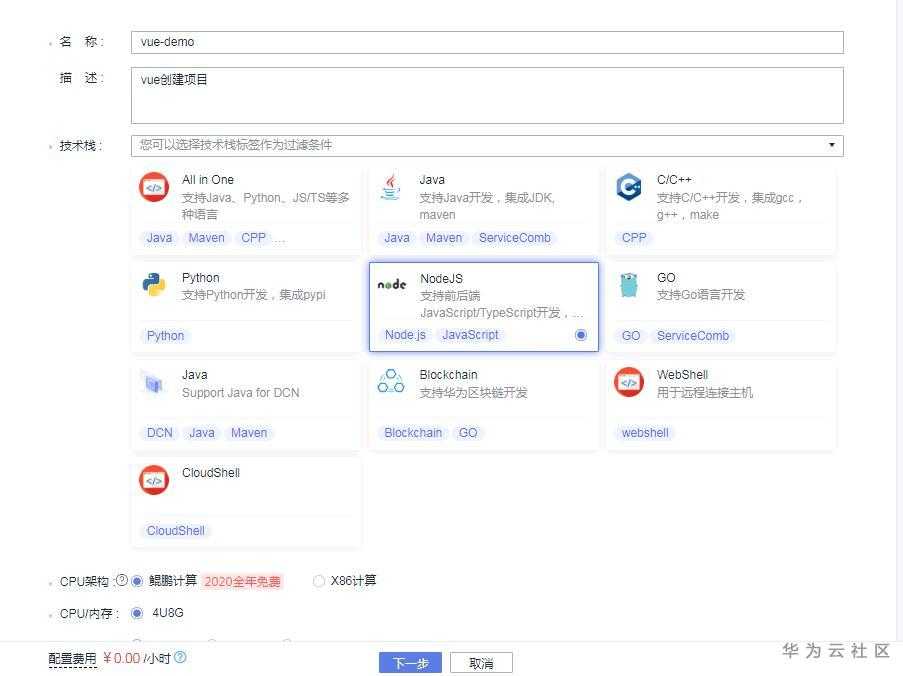The image size is (903, 676).
Task: Select the GO gopher icon
Action: 629,285
